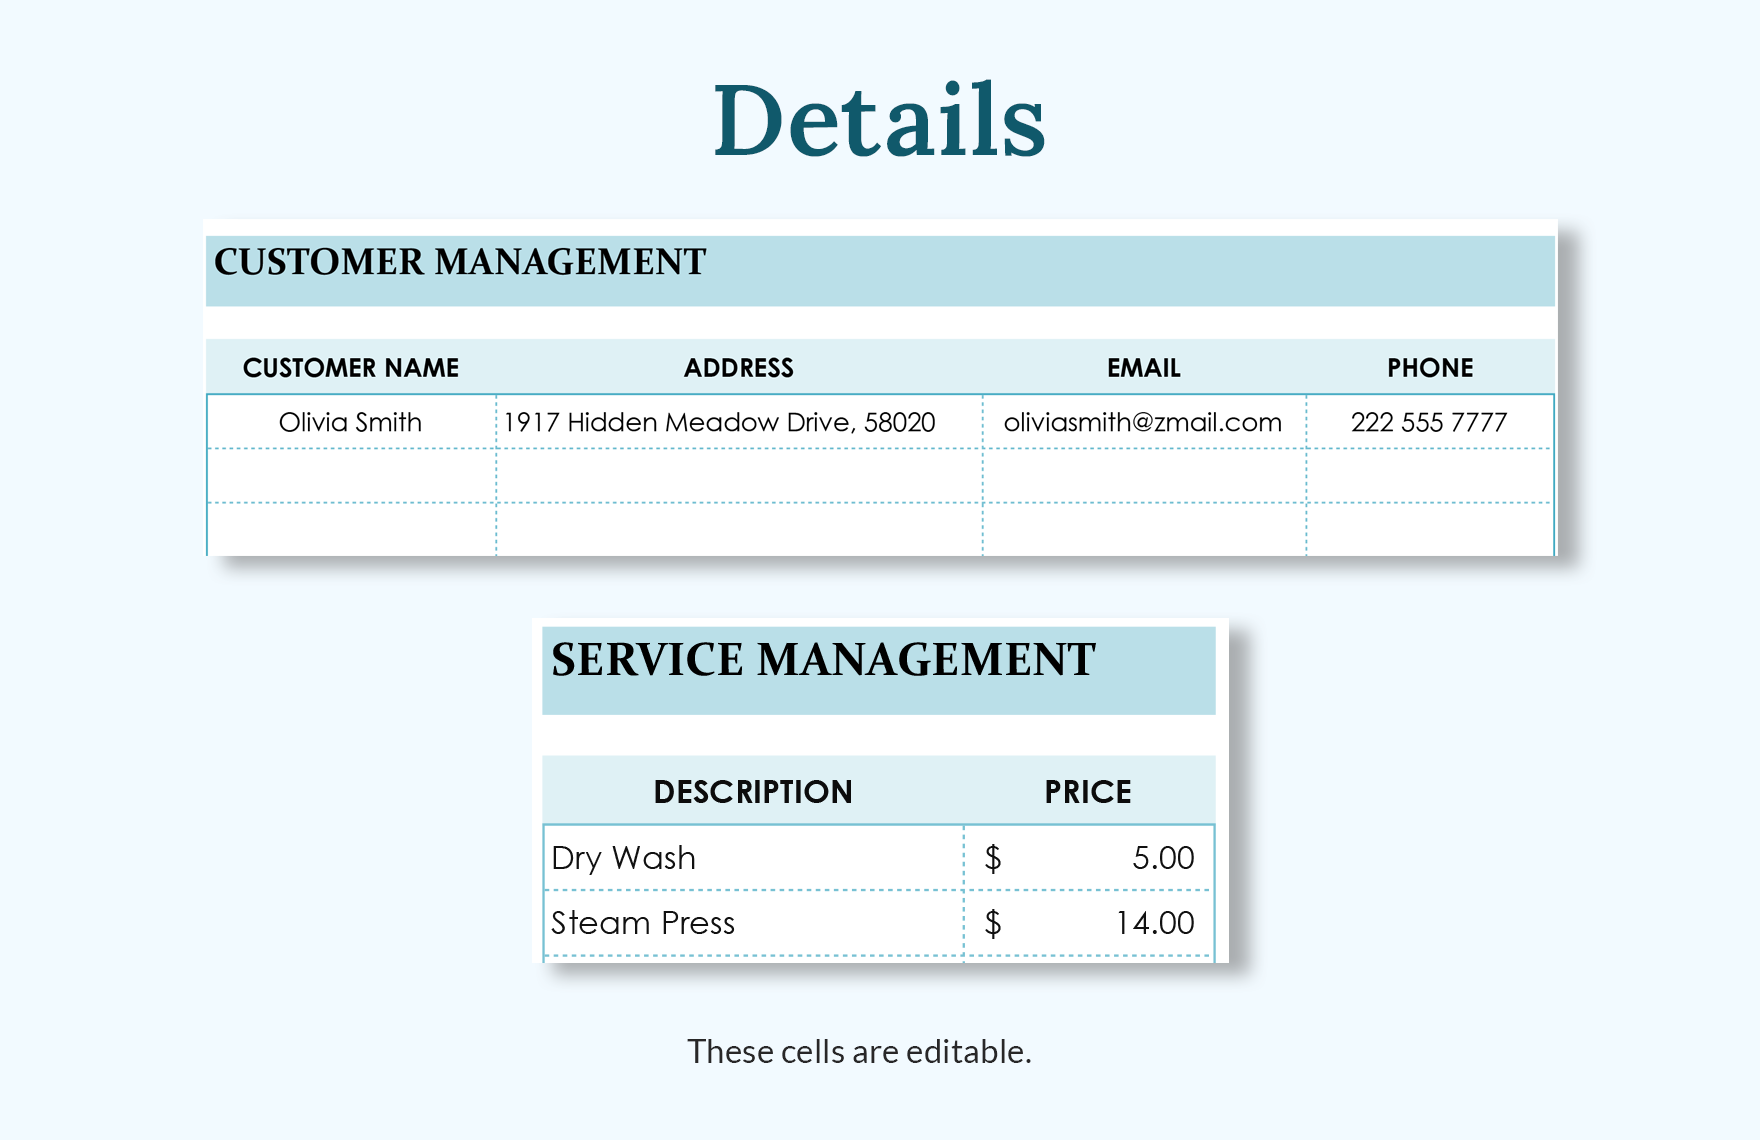This screenshot has width=1760, height=1140.
Task: Click the address cell '1917 Hidden Meadow Drive, 58020'
Action: coord(739,422)
